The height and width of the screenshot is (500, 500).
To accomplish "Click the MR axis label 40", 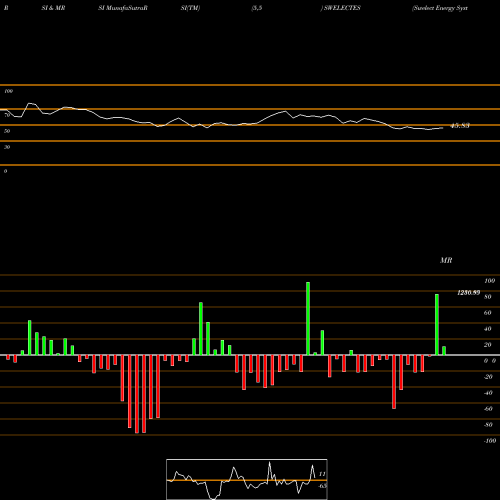I will [x=488, y=329].
